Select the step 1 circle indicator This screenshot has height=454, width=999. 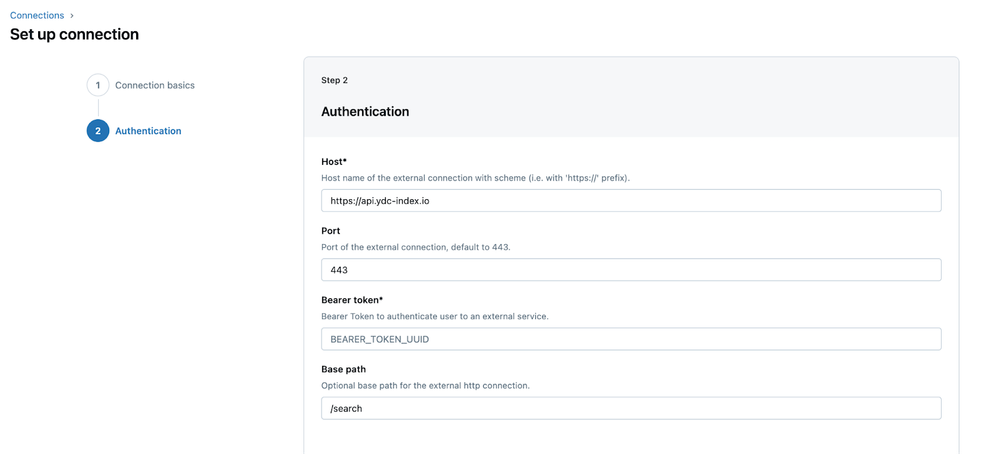tap(98, 85)
